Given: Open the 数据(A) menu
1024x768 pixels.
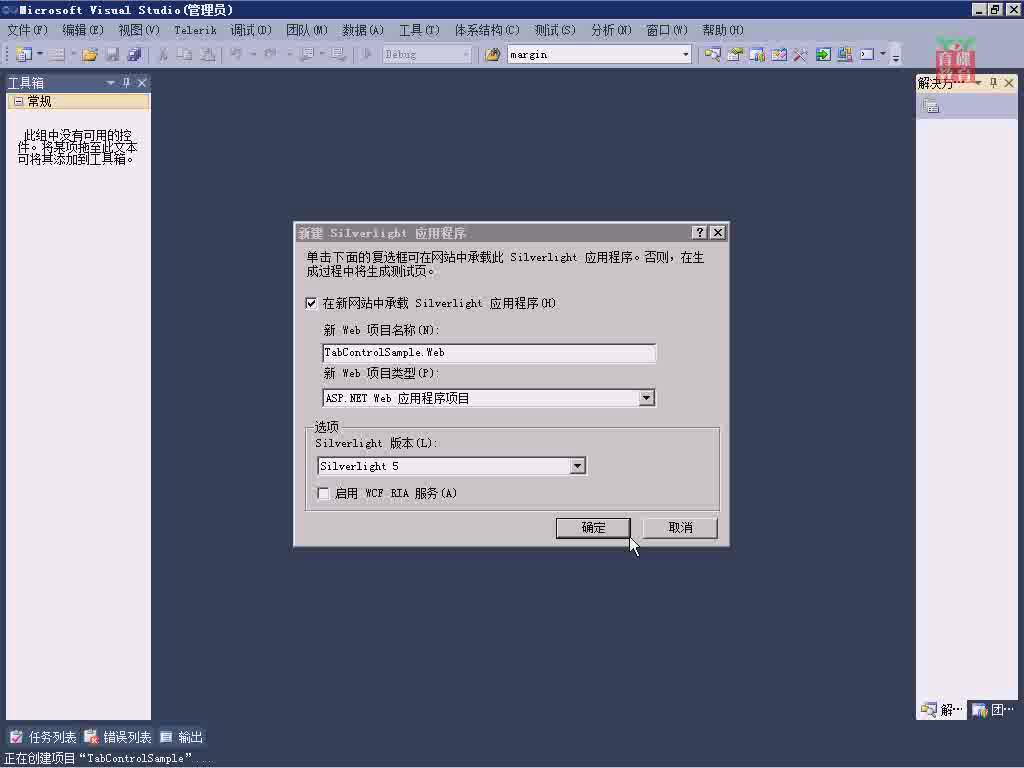Looking at the screenshot, I should 363,30.
